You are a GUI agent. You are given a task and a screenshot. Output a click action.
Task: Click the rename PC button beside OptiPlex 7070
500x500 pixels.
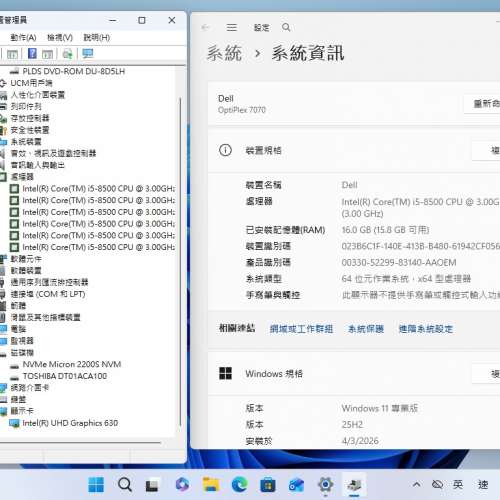pyautogui.click(x=482, y=104)
